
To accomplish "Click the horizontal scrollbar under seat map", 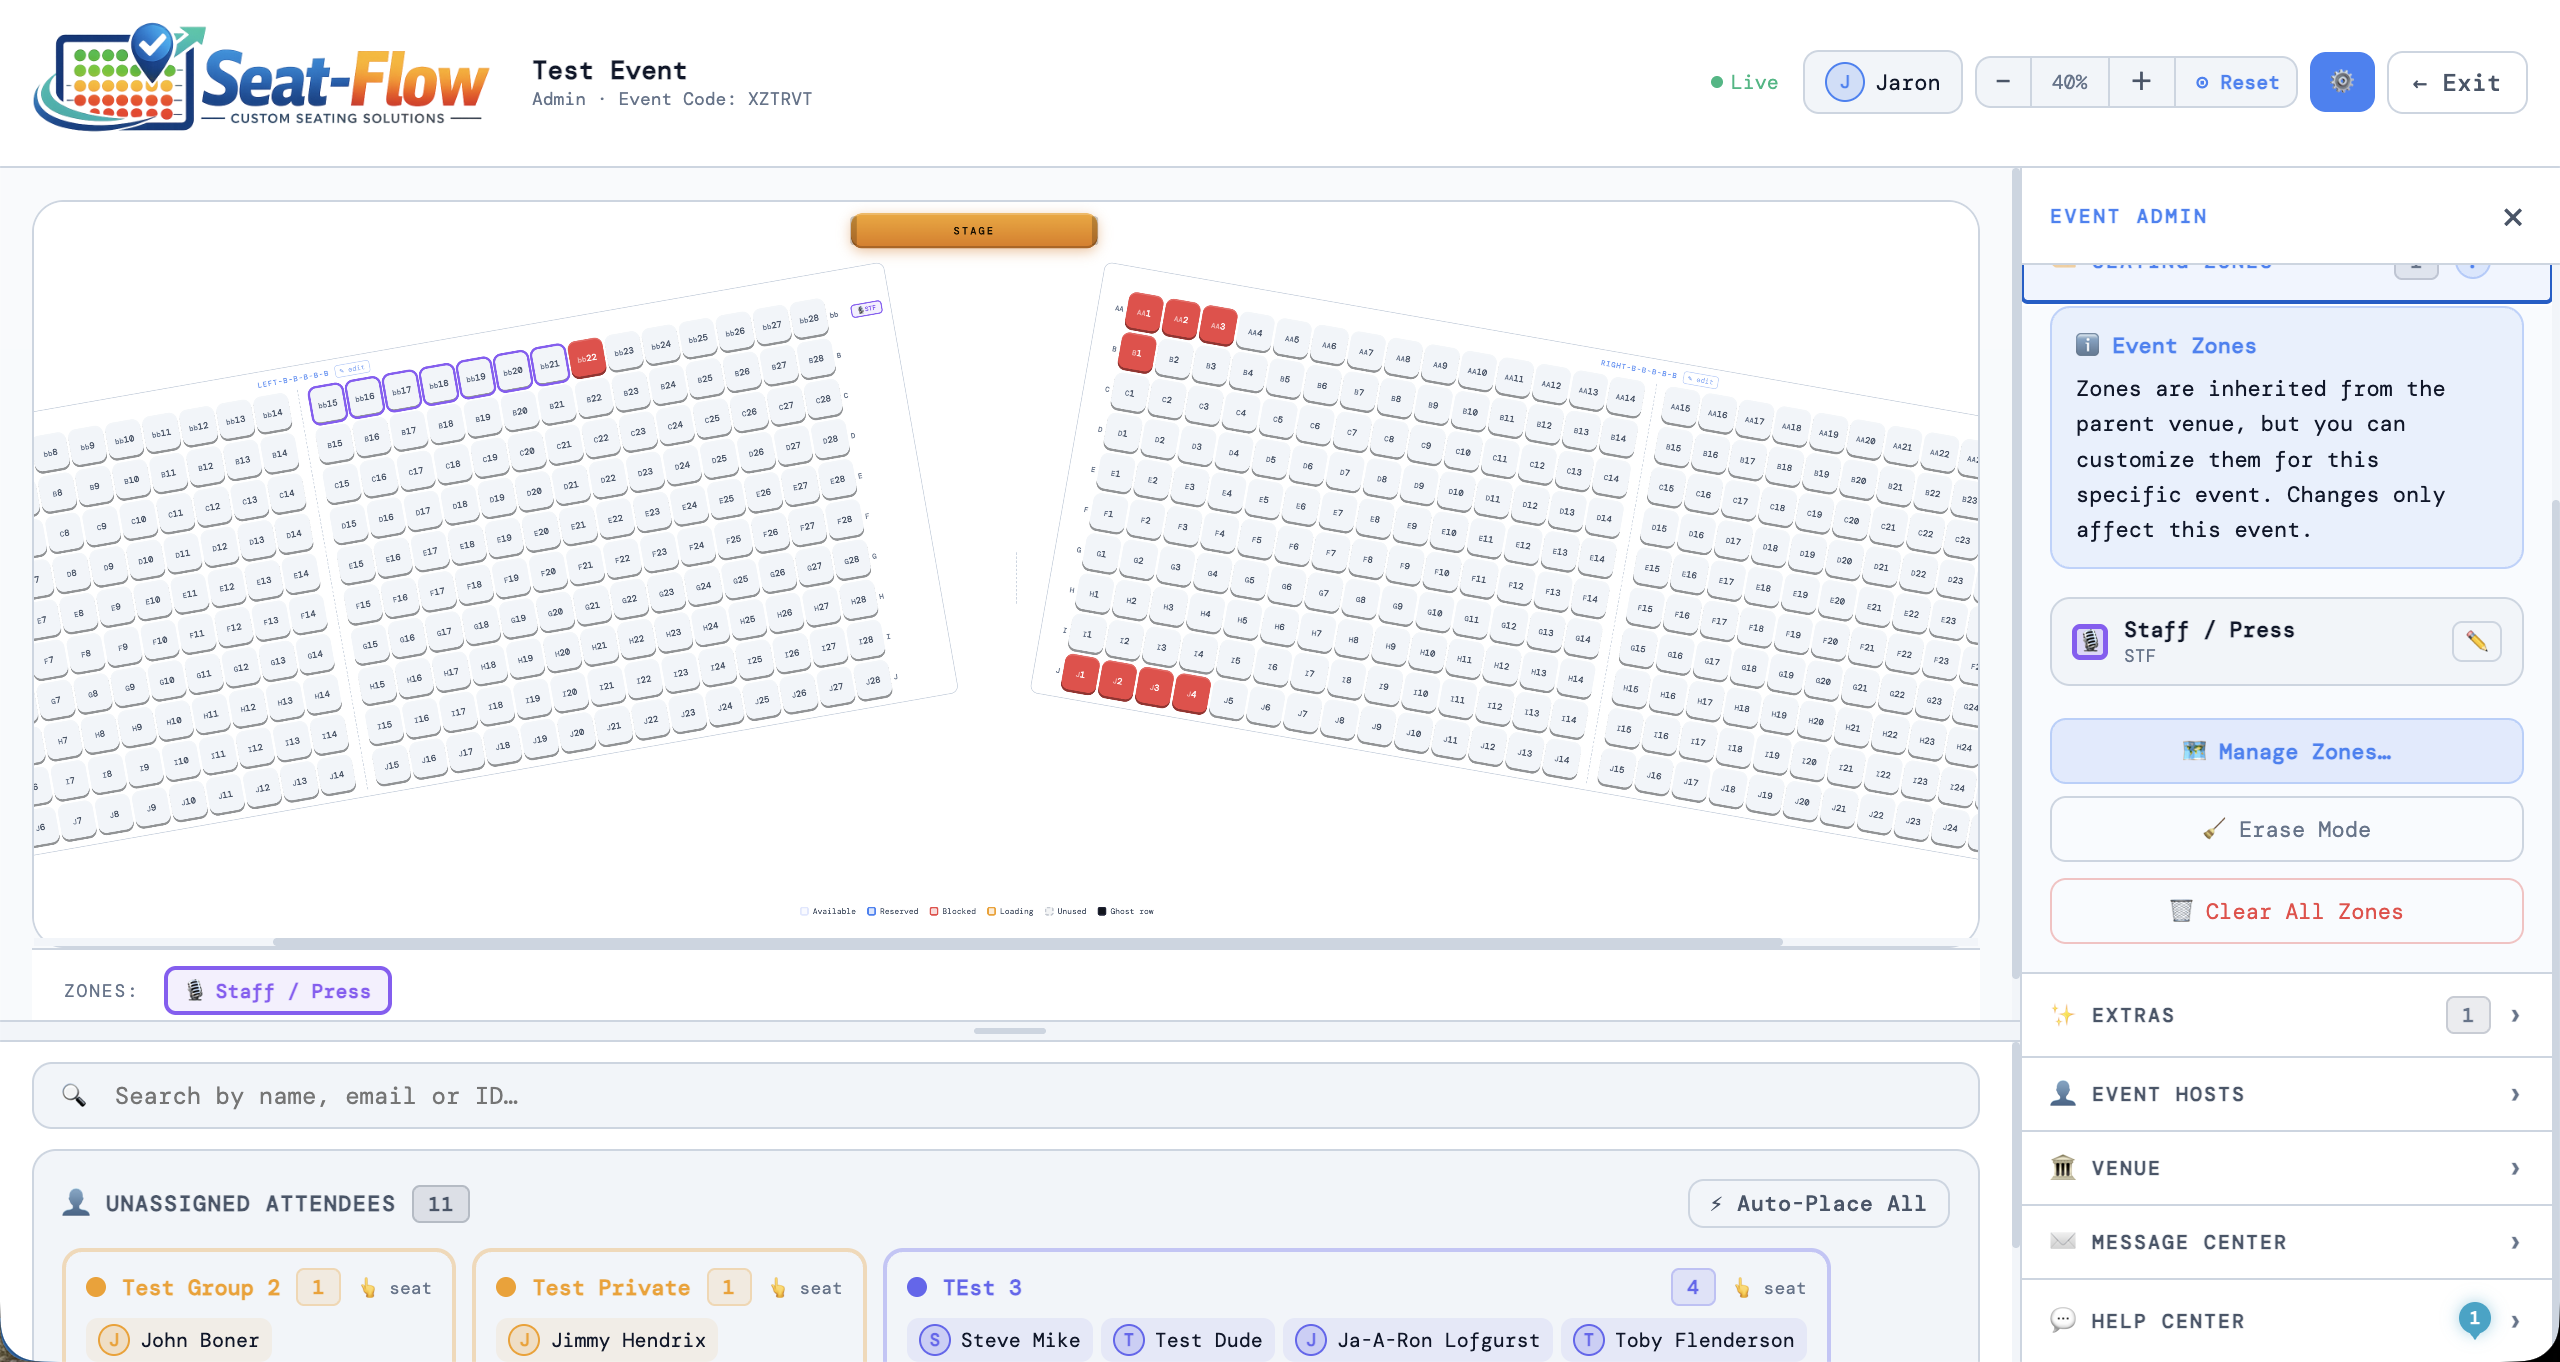I will [1027, 942].
